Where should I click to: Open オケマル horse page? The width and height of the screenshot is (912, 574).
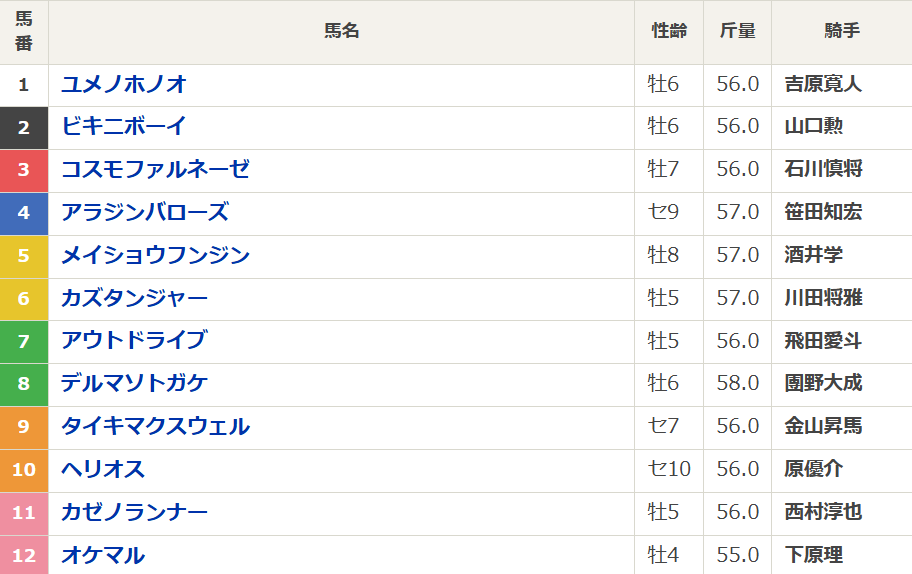[x=103, y=555]
